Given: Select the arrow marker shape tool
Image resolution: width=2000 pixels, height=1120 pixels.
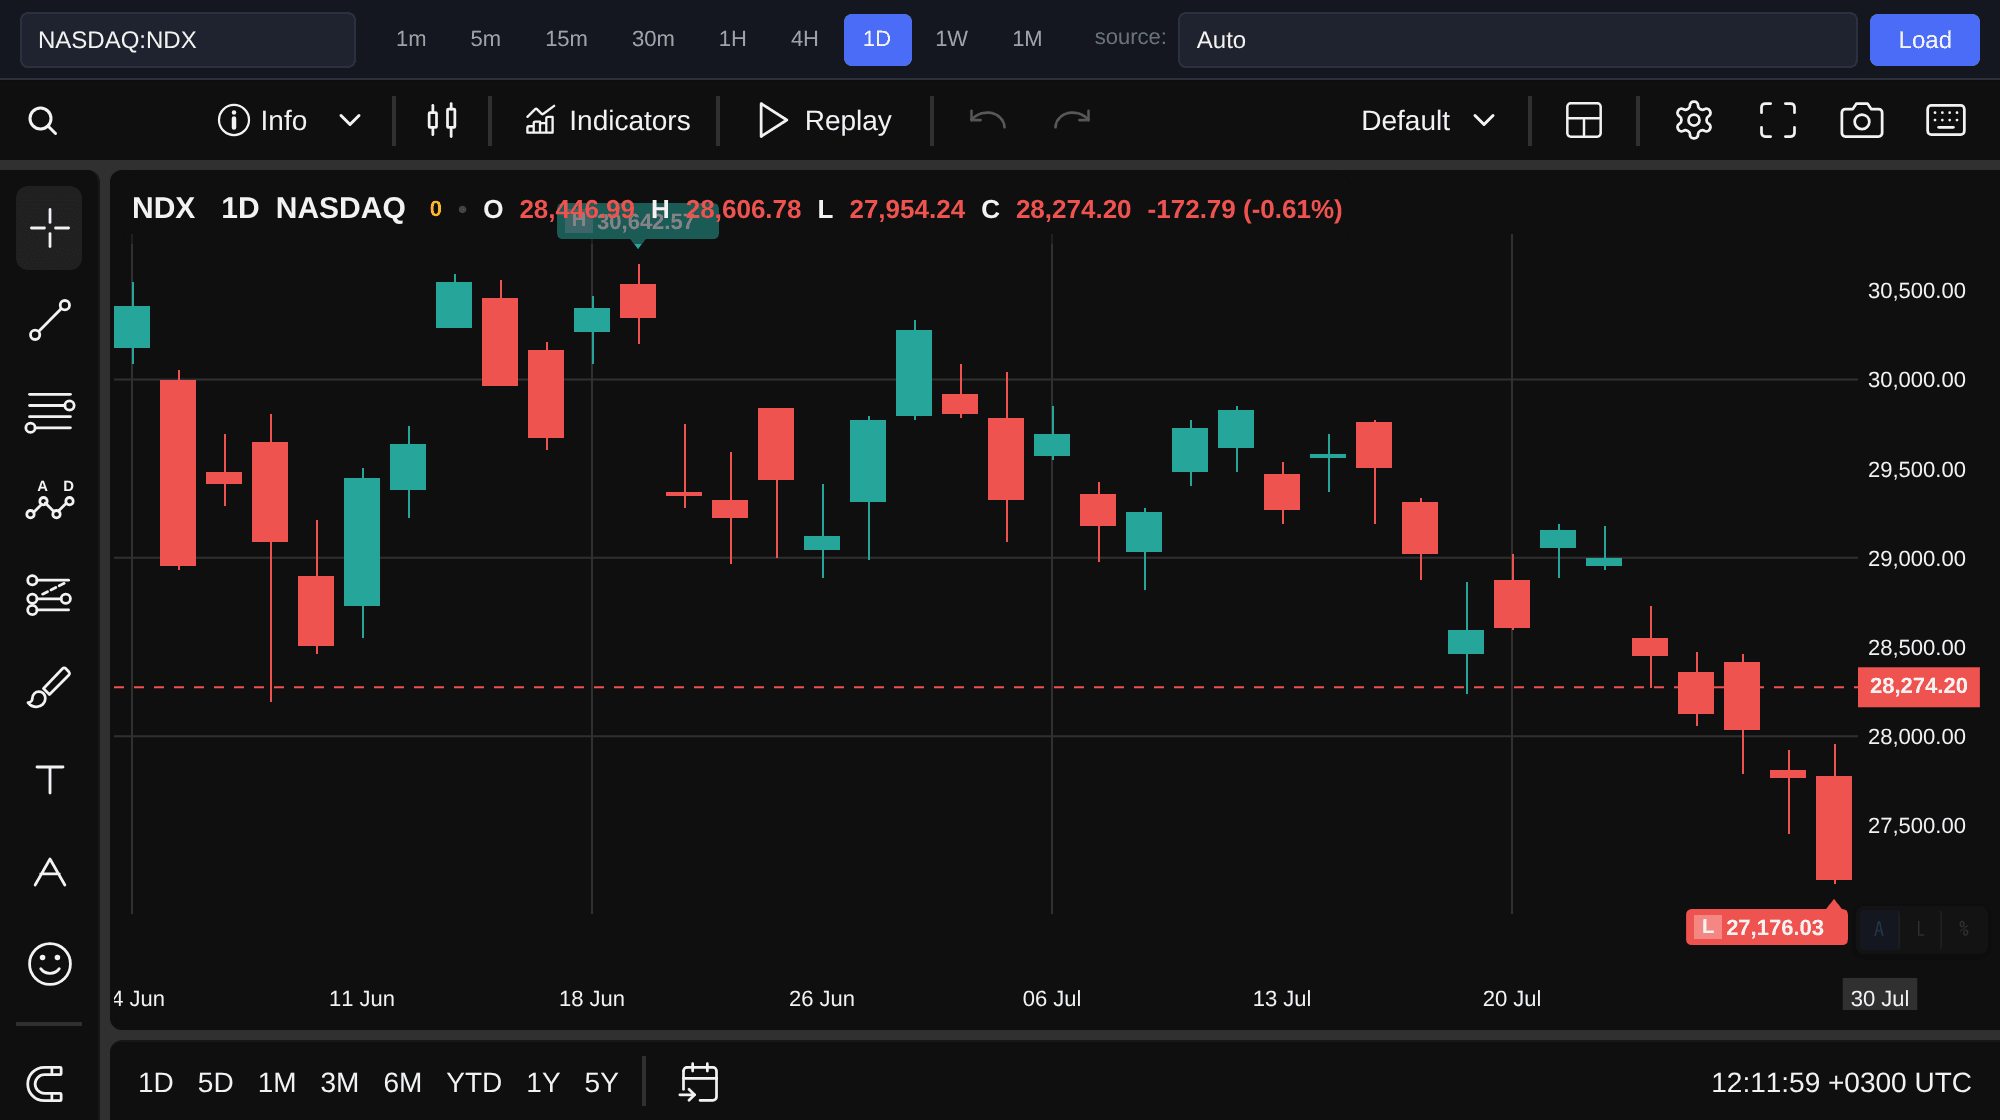Looking at the screenshot, I should (49, 871).
